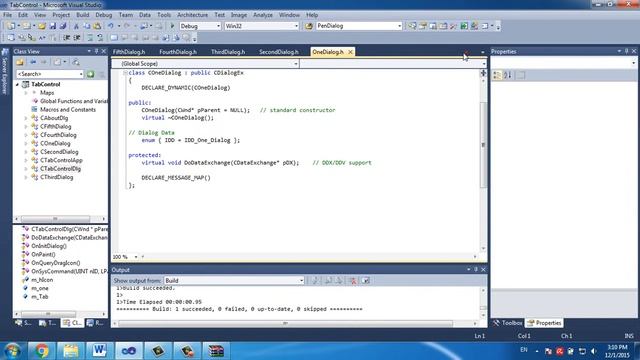Click the WinRAR icon in the taskbar

pyautogui.click(x=216, y=351)
